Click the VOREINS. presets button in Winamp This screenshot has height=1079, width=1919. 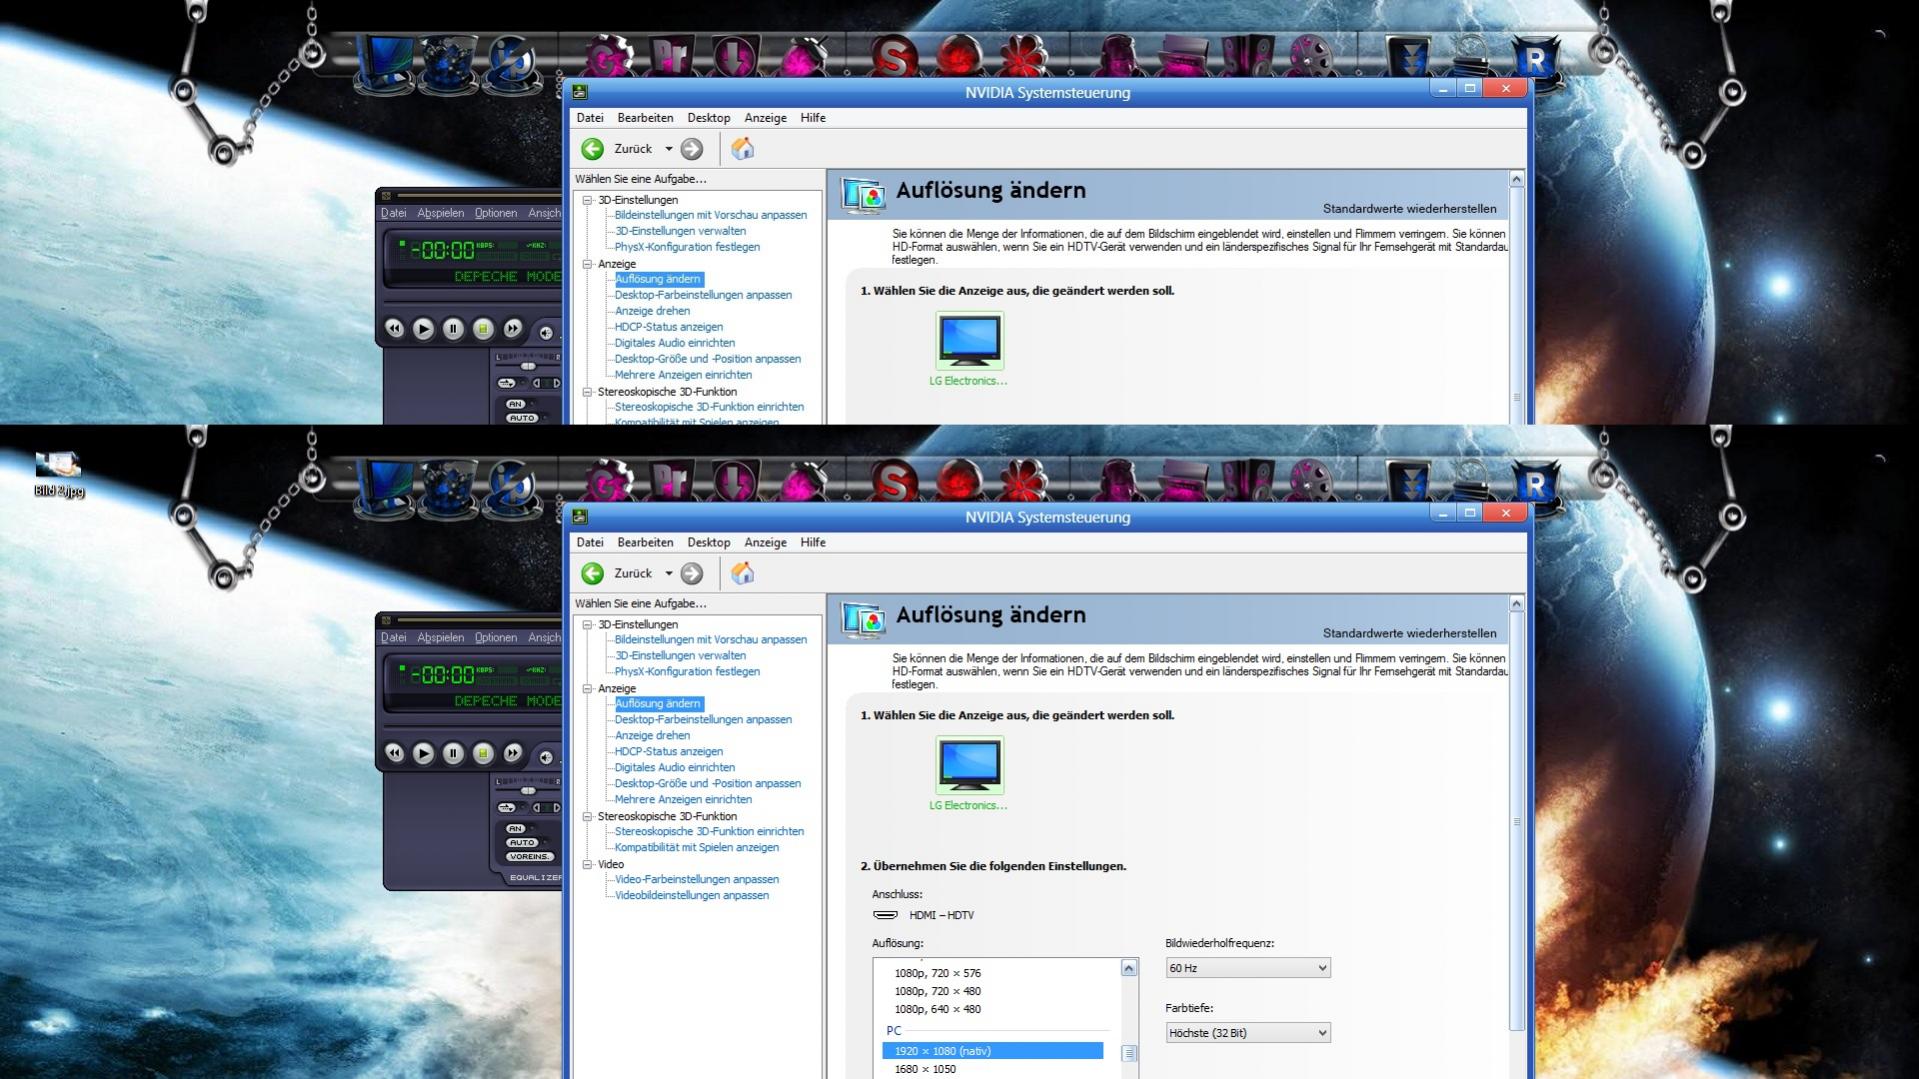point(529,856)
